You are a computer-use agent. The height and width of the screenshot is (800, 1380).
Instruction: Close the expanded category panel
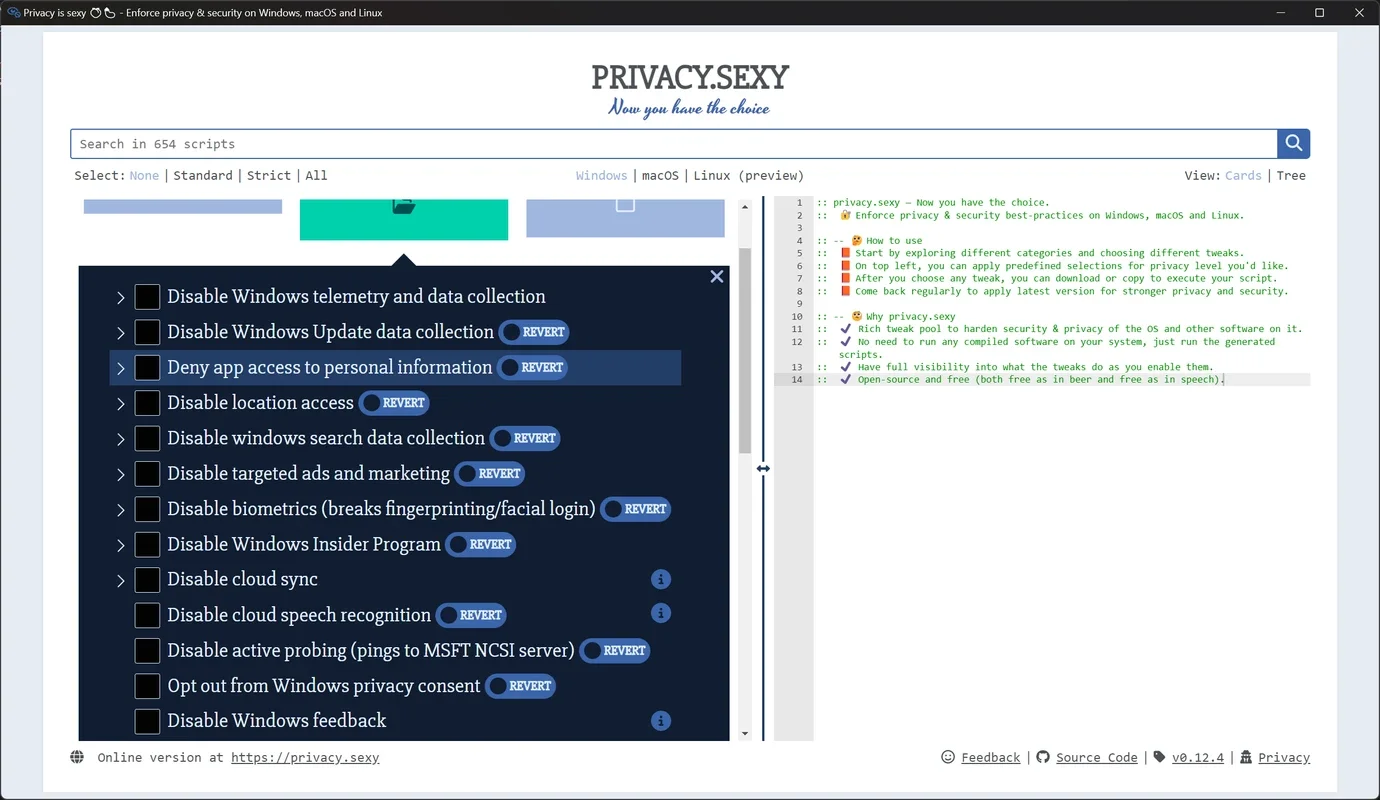click(717, 277)
